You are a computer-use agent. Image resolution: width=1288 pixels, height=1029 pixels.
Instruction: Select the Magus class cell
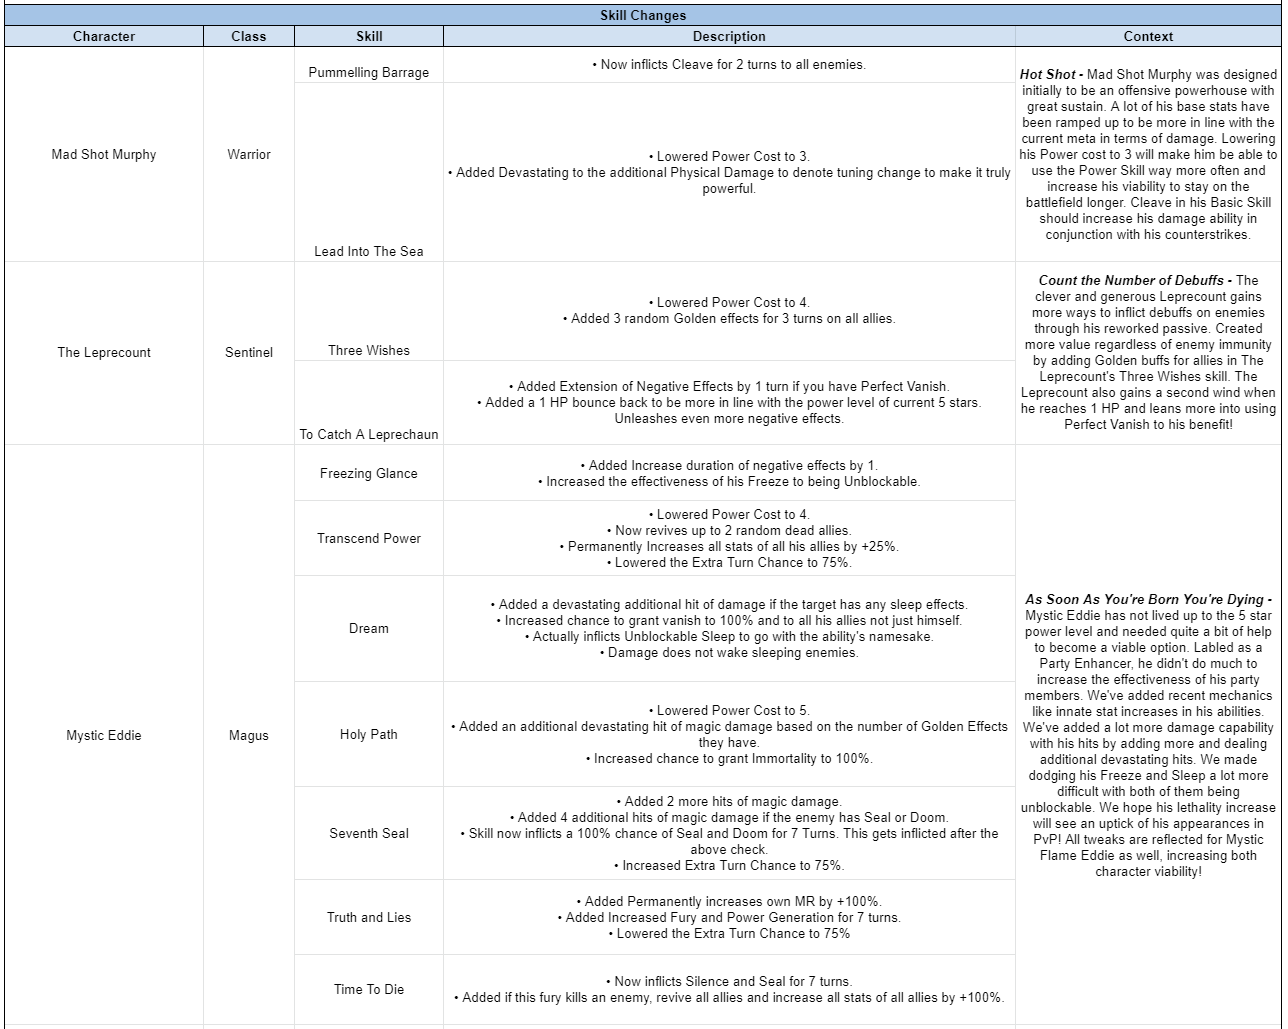coord(248,735)
